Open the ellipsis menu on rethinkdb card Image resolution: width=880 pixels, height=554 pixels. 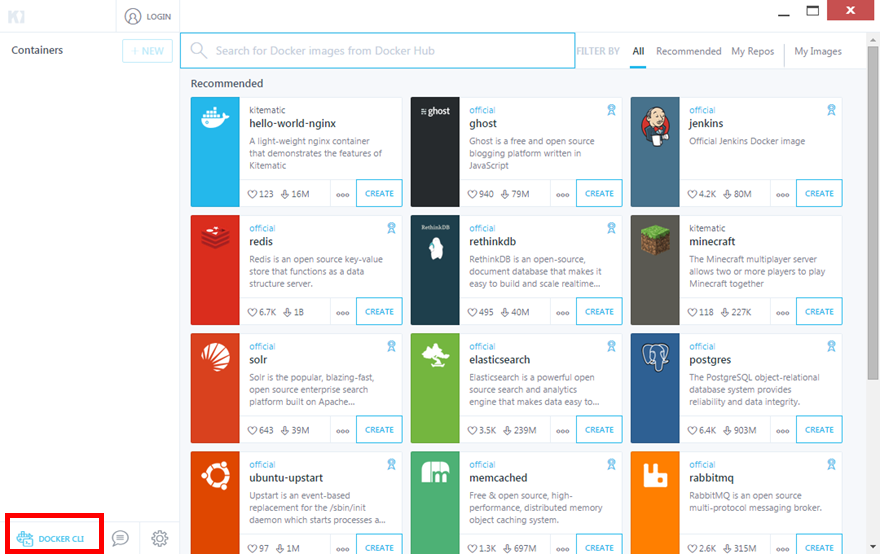point(562,312)
